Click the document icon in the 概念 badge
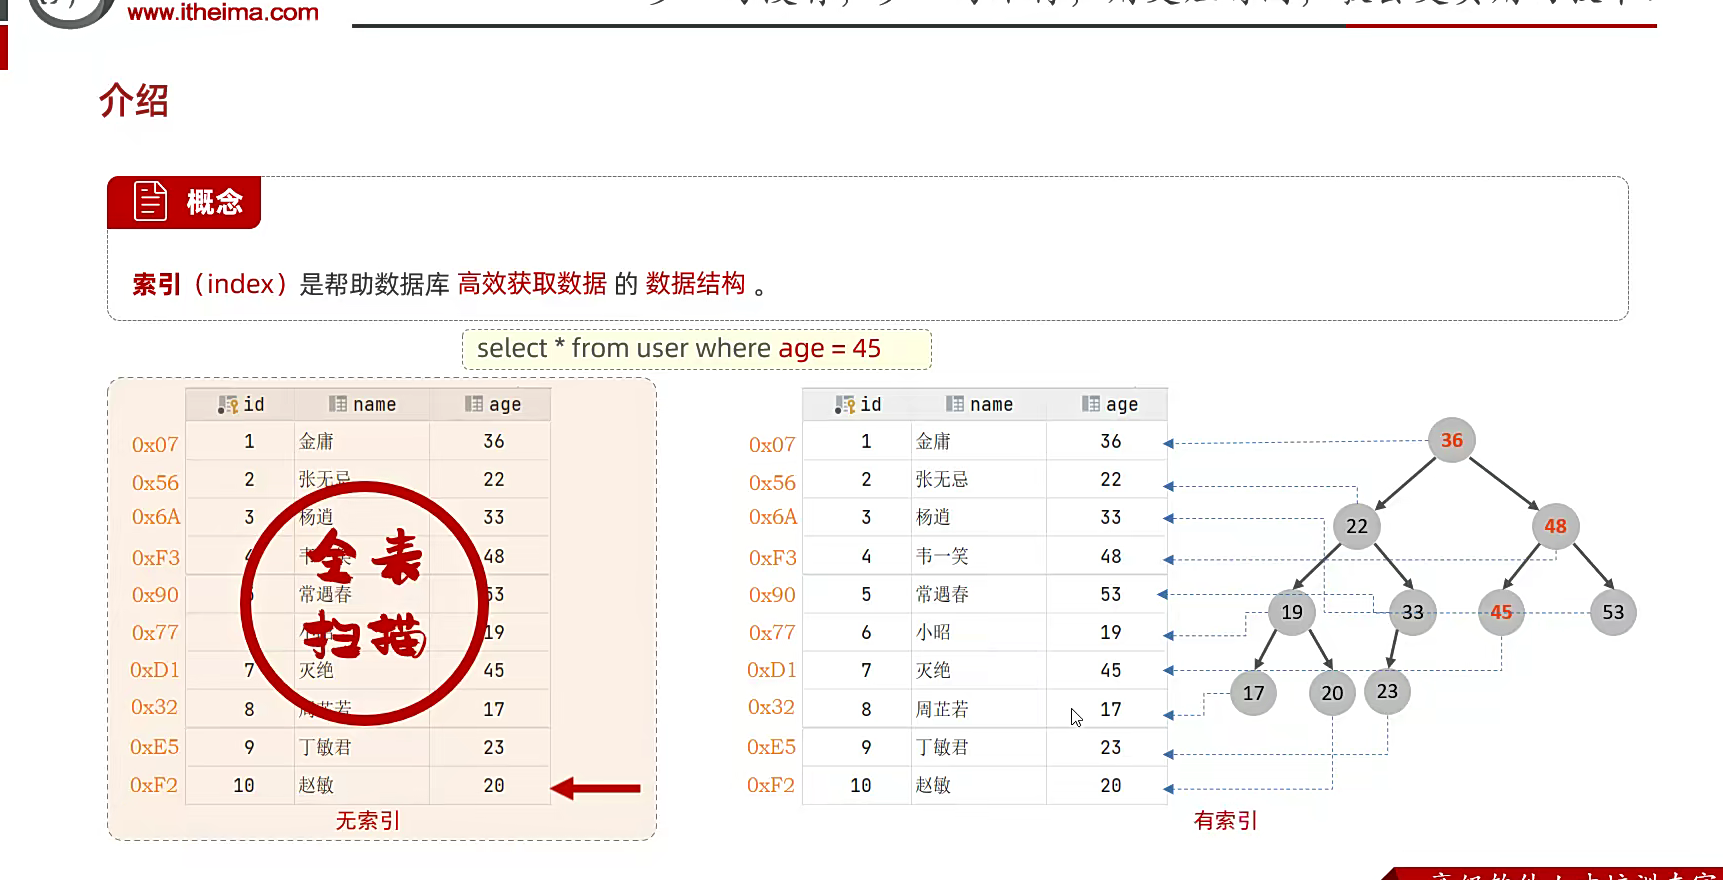Image resolution: width=1723 pixels, height=880 pixels. pos(150,201)
